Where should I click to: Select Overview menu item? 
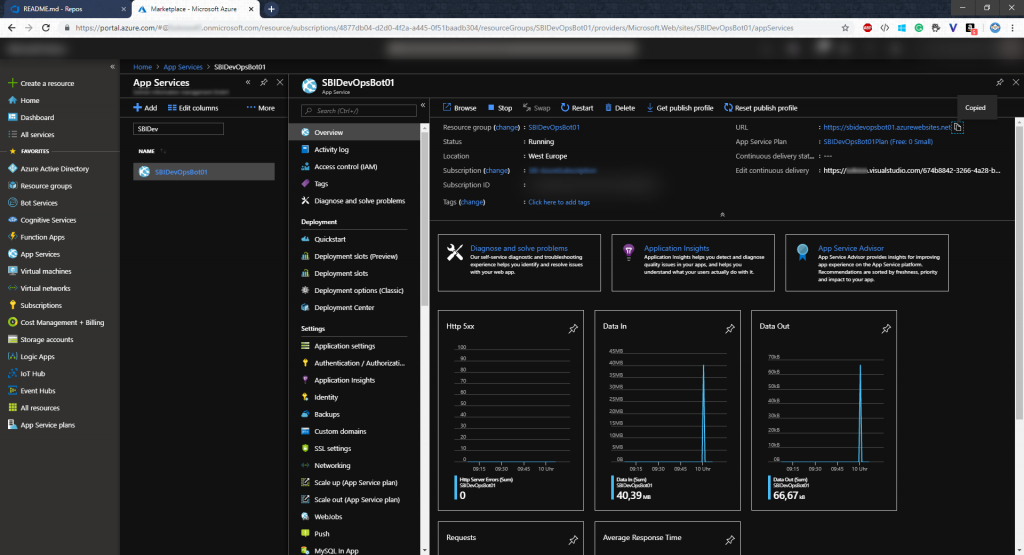point(355,132)
